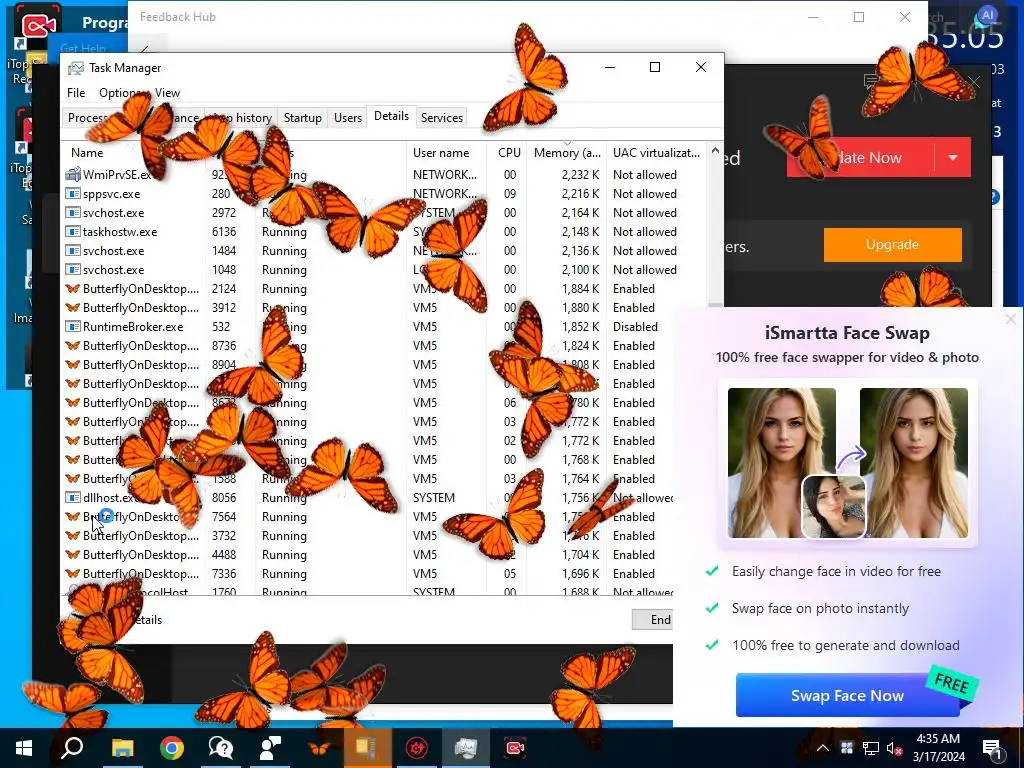The image size is (1024, 768).
Task: Click the security icon in the system tray
Action: tap(846, 748)
